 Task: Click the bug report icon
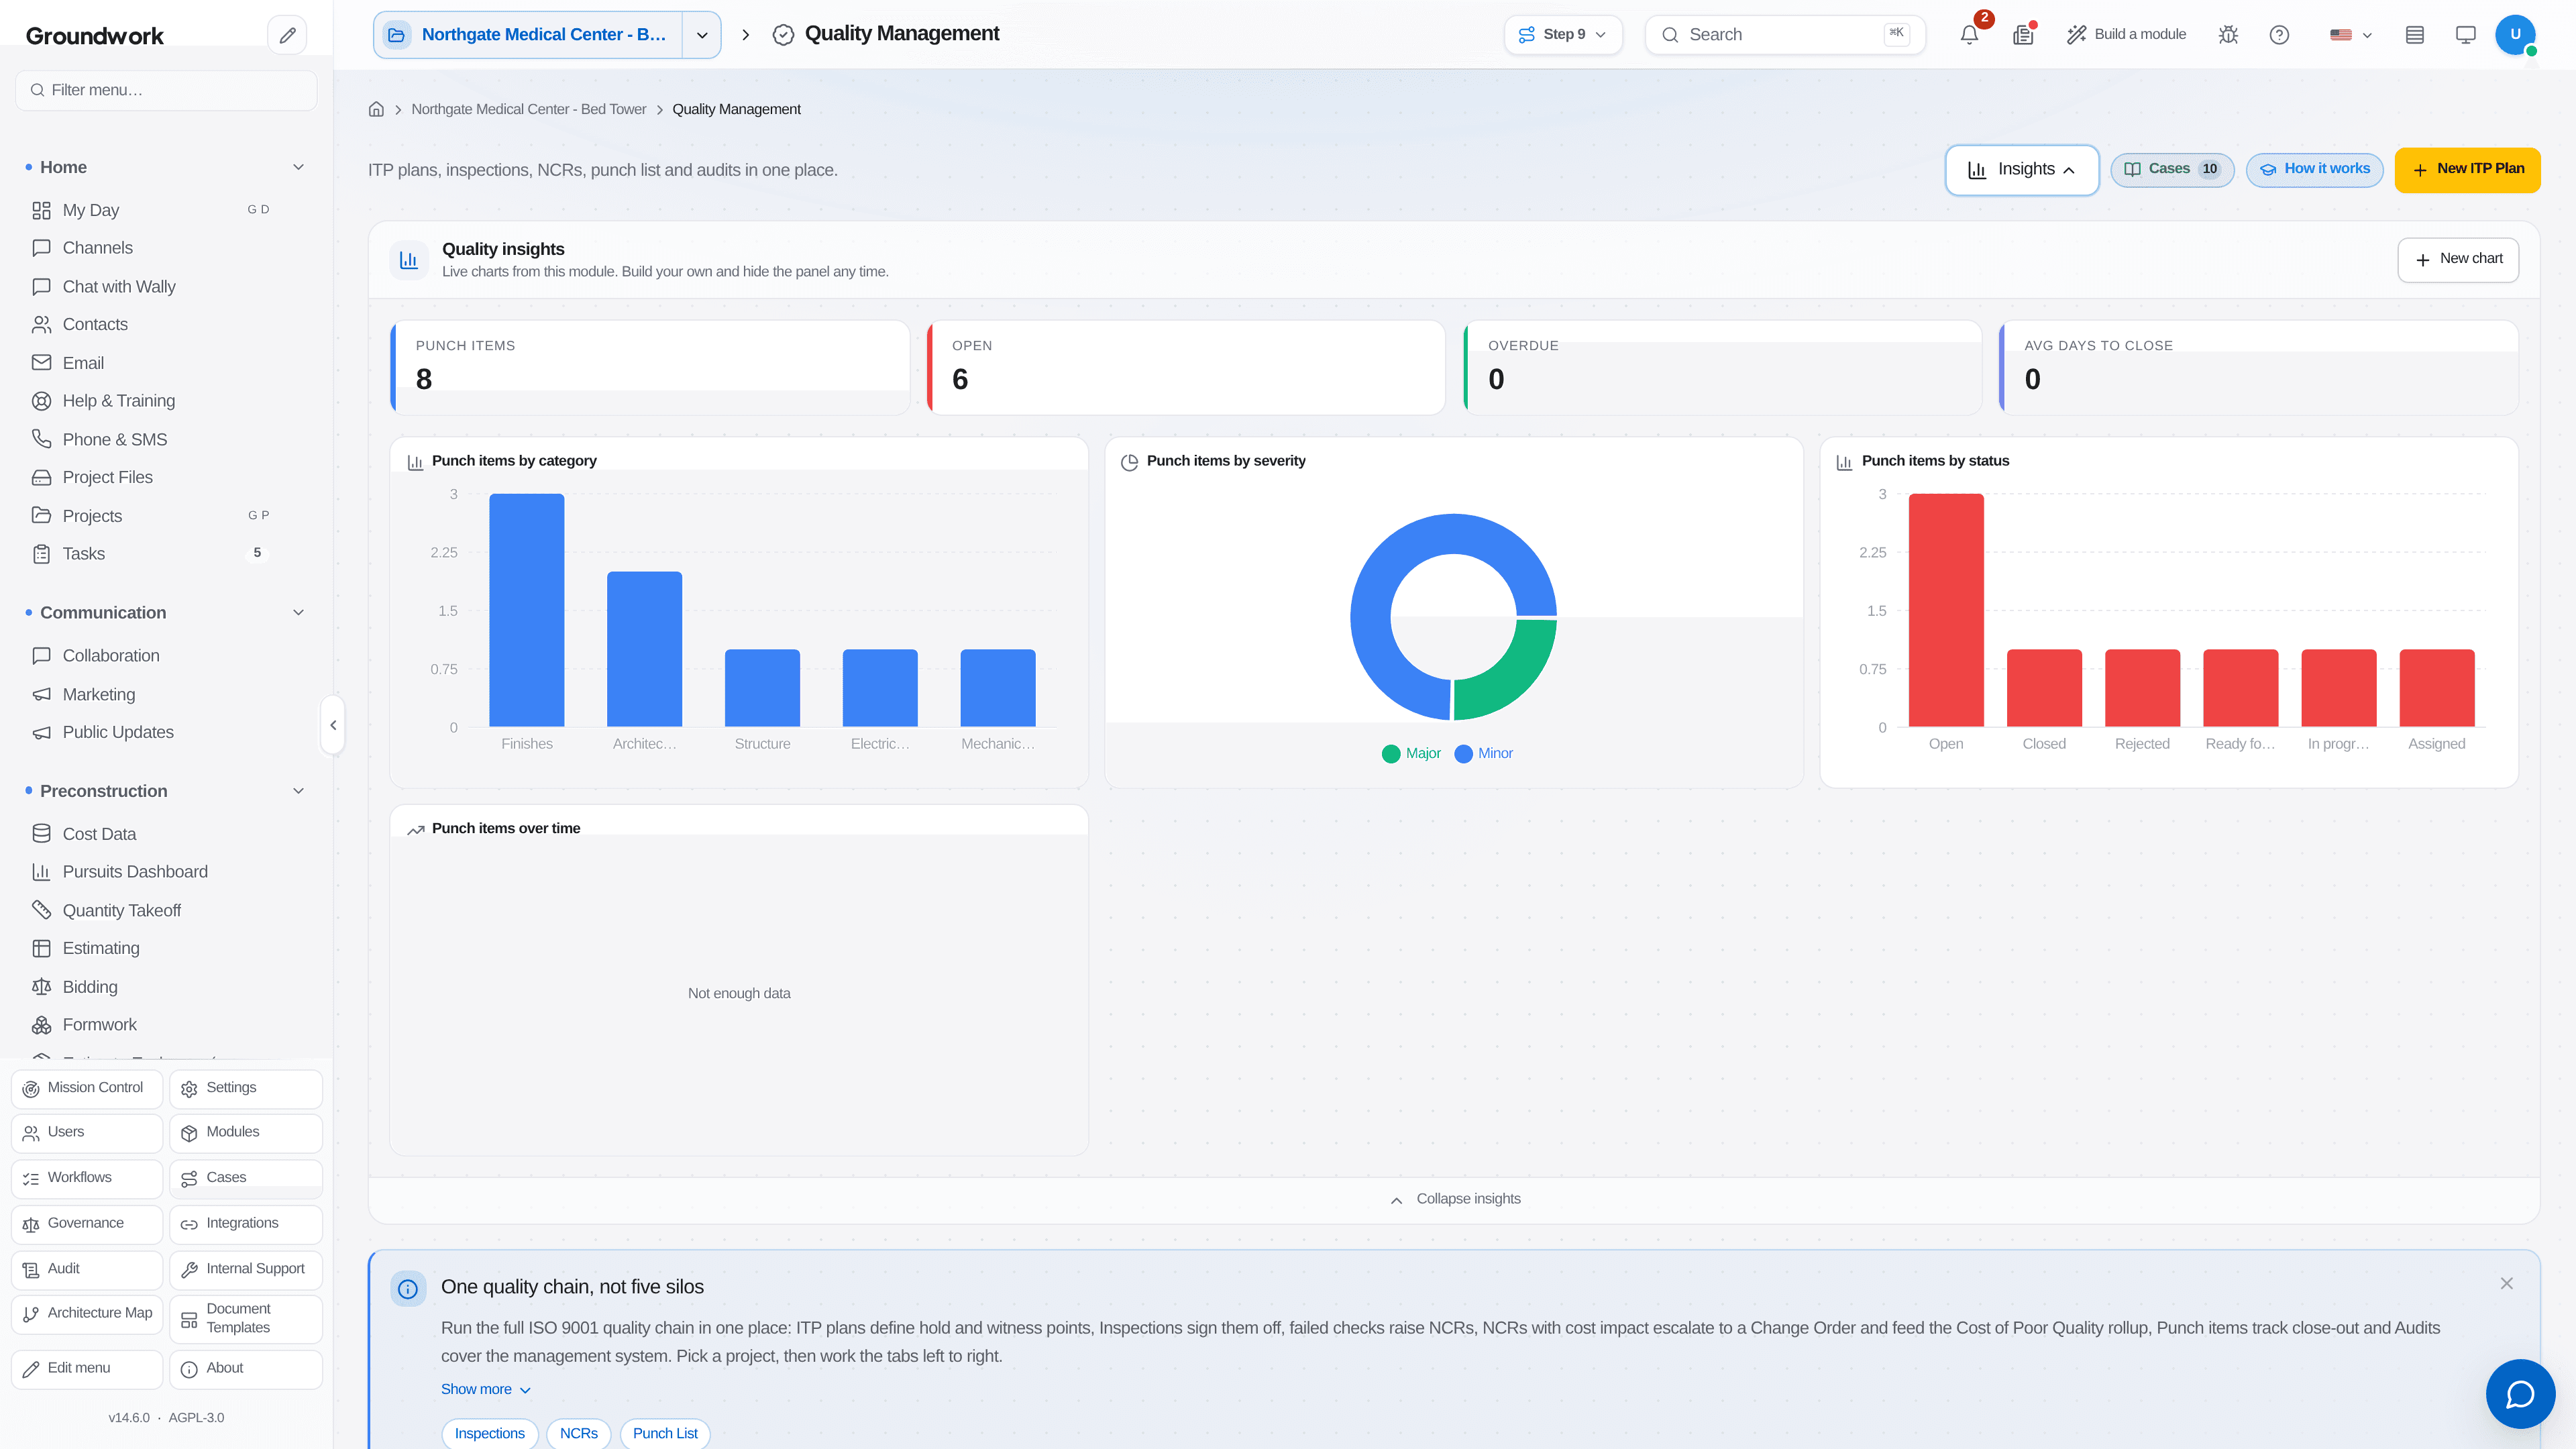(x=2228, y=35)
